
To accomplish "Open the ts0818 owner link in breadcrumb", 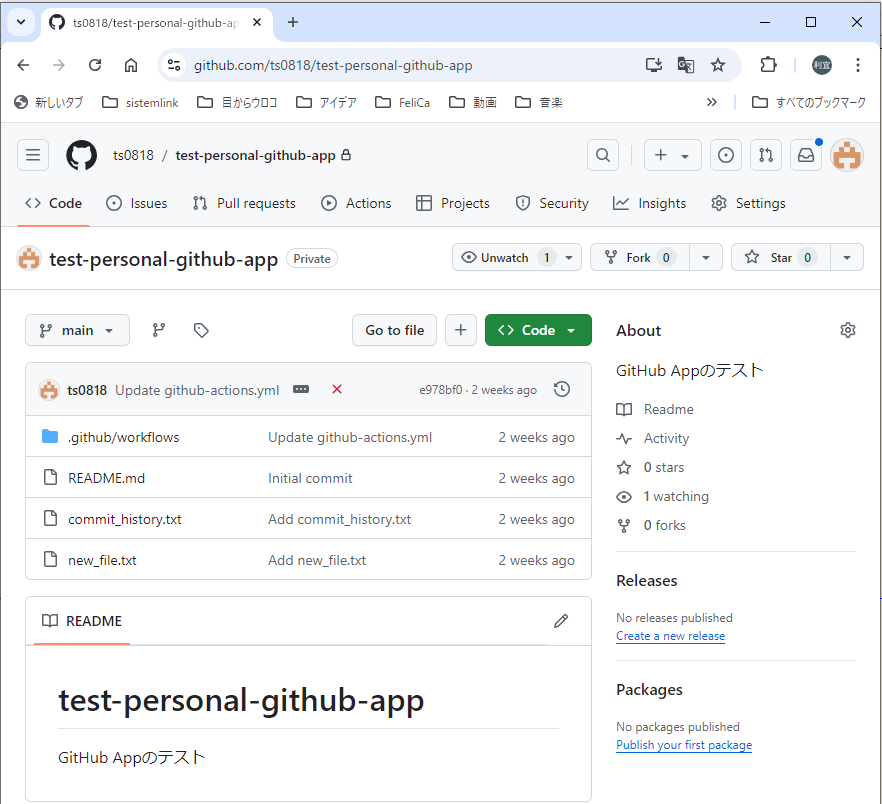I will [133, 155].
